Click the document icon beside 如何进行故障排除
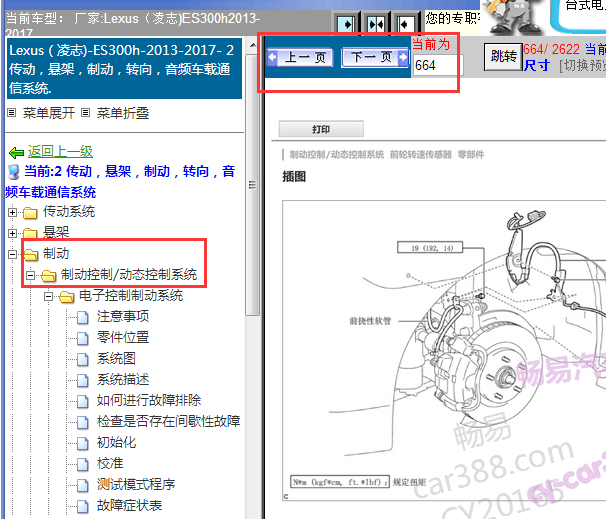The height and width of the screenshot is (519, 606). [82, 401]
